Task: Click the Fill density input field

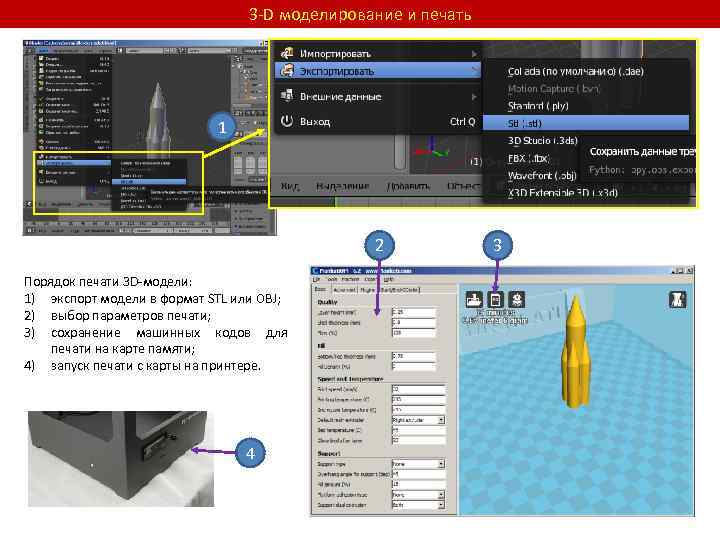Action: [x=414, y=366]
